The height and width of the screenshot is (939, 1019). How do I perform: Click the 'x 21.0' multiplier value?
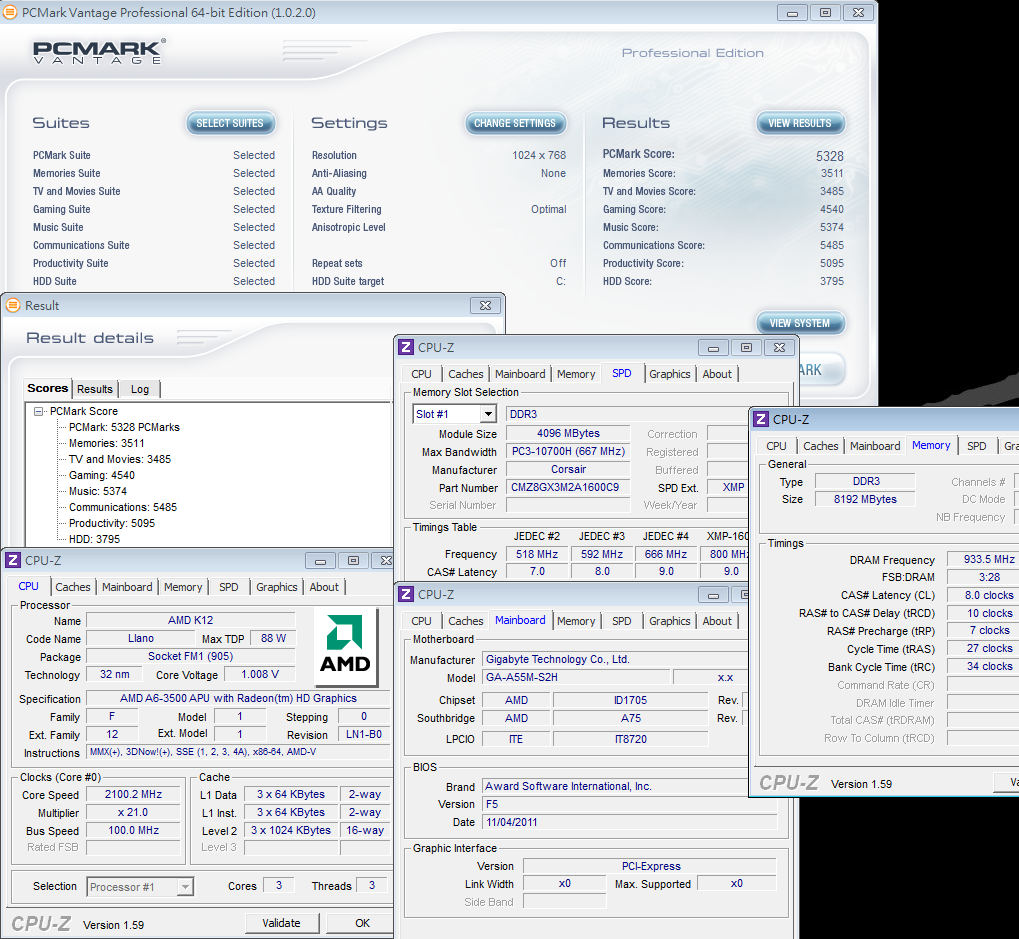(133, 812)
